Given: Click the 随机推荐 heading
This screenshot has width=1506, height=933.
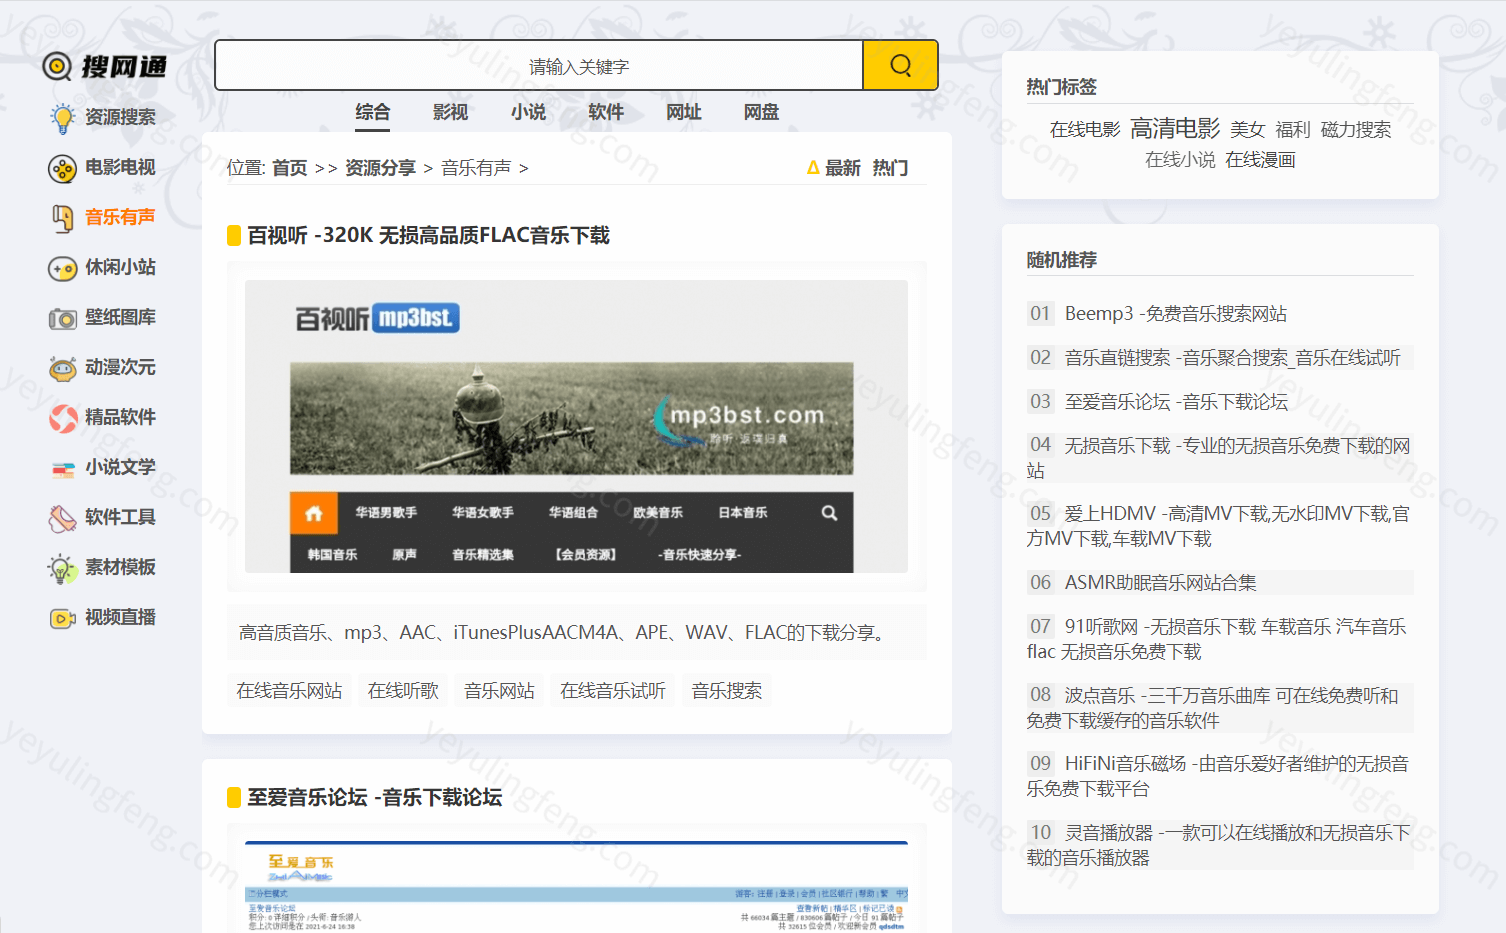Looking at the screenshot, I should click(x=1062, y=260).
